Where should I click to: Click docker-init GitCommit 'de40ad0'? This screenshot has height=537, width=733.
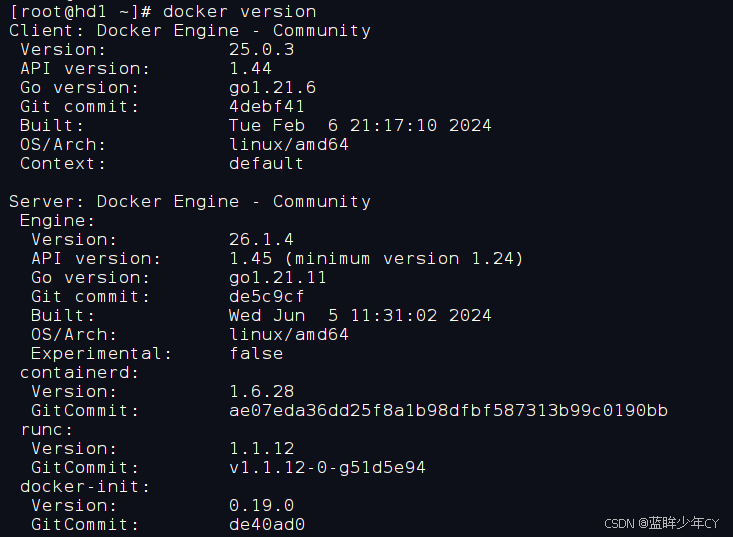point(266,525)
